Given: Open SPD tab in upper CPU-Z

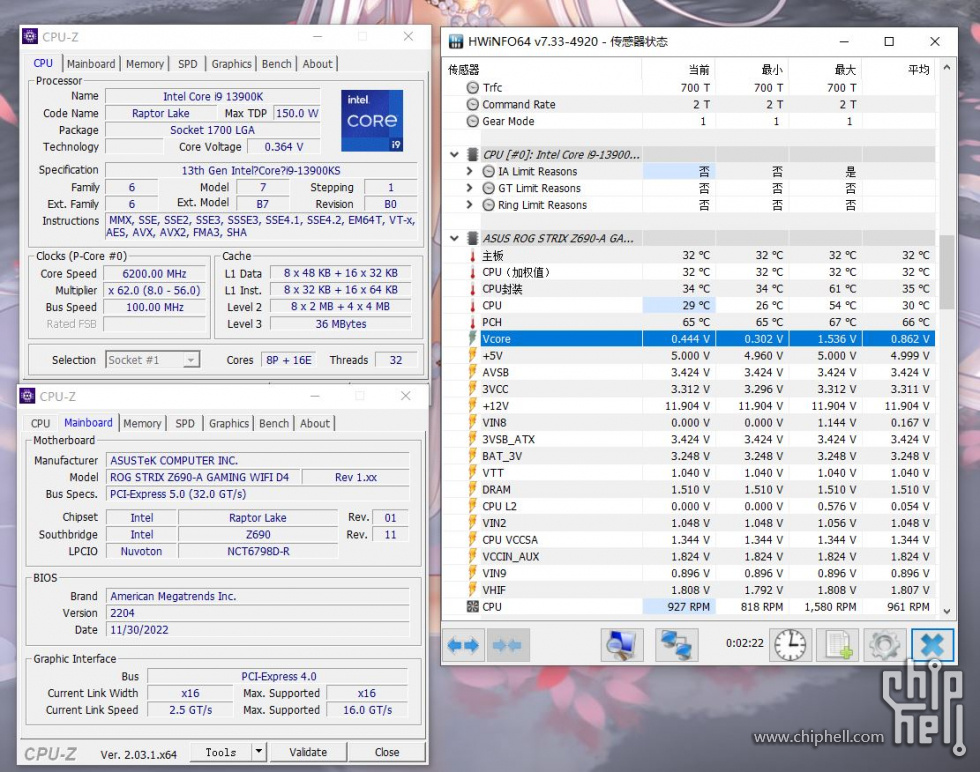Looking at the screenshot, I should pos(188,64).
